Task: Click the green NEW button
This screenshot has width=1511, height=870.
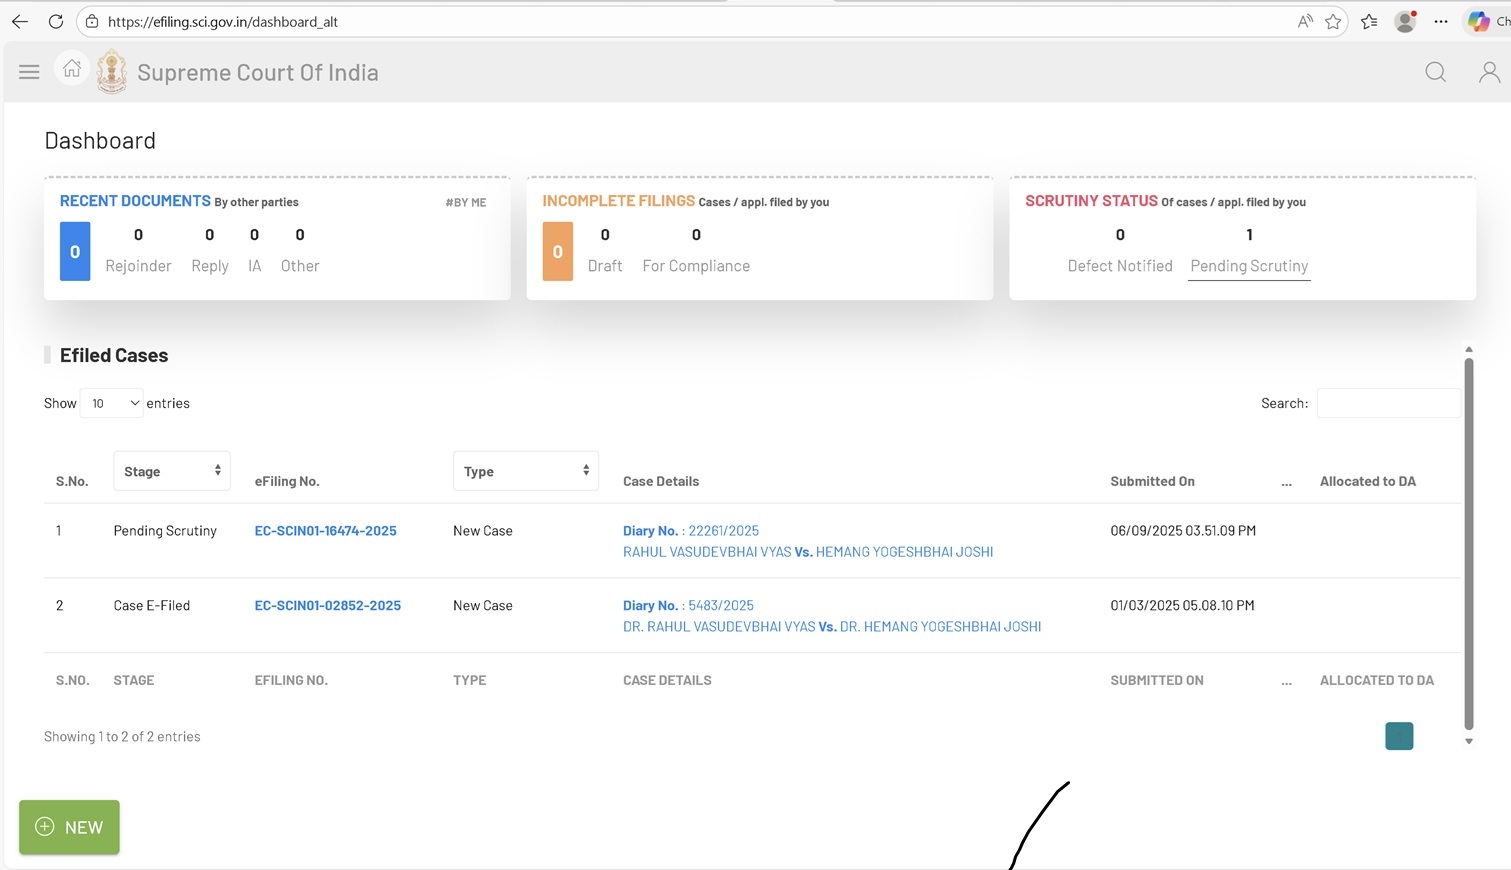Action: pos(69,827)
